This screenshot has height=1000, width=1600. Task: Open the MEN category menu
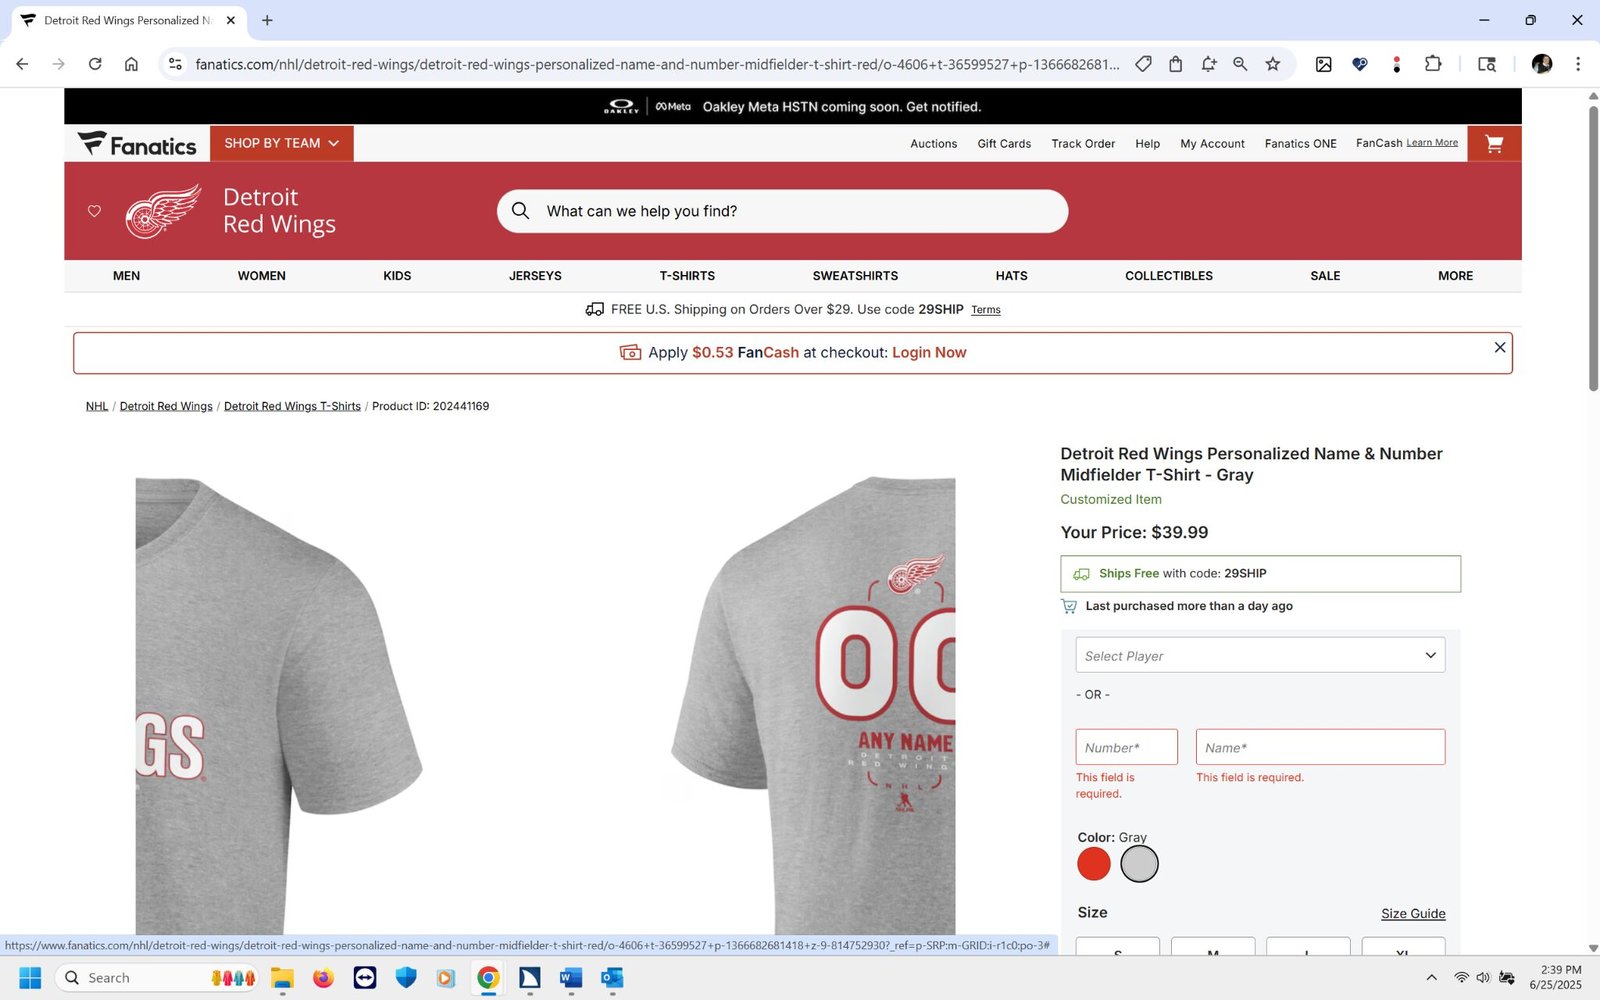point(126,276)
